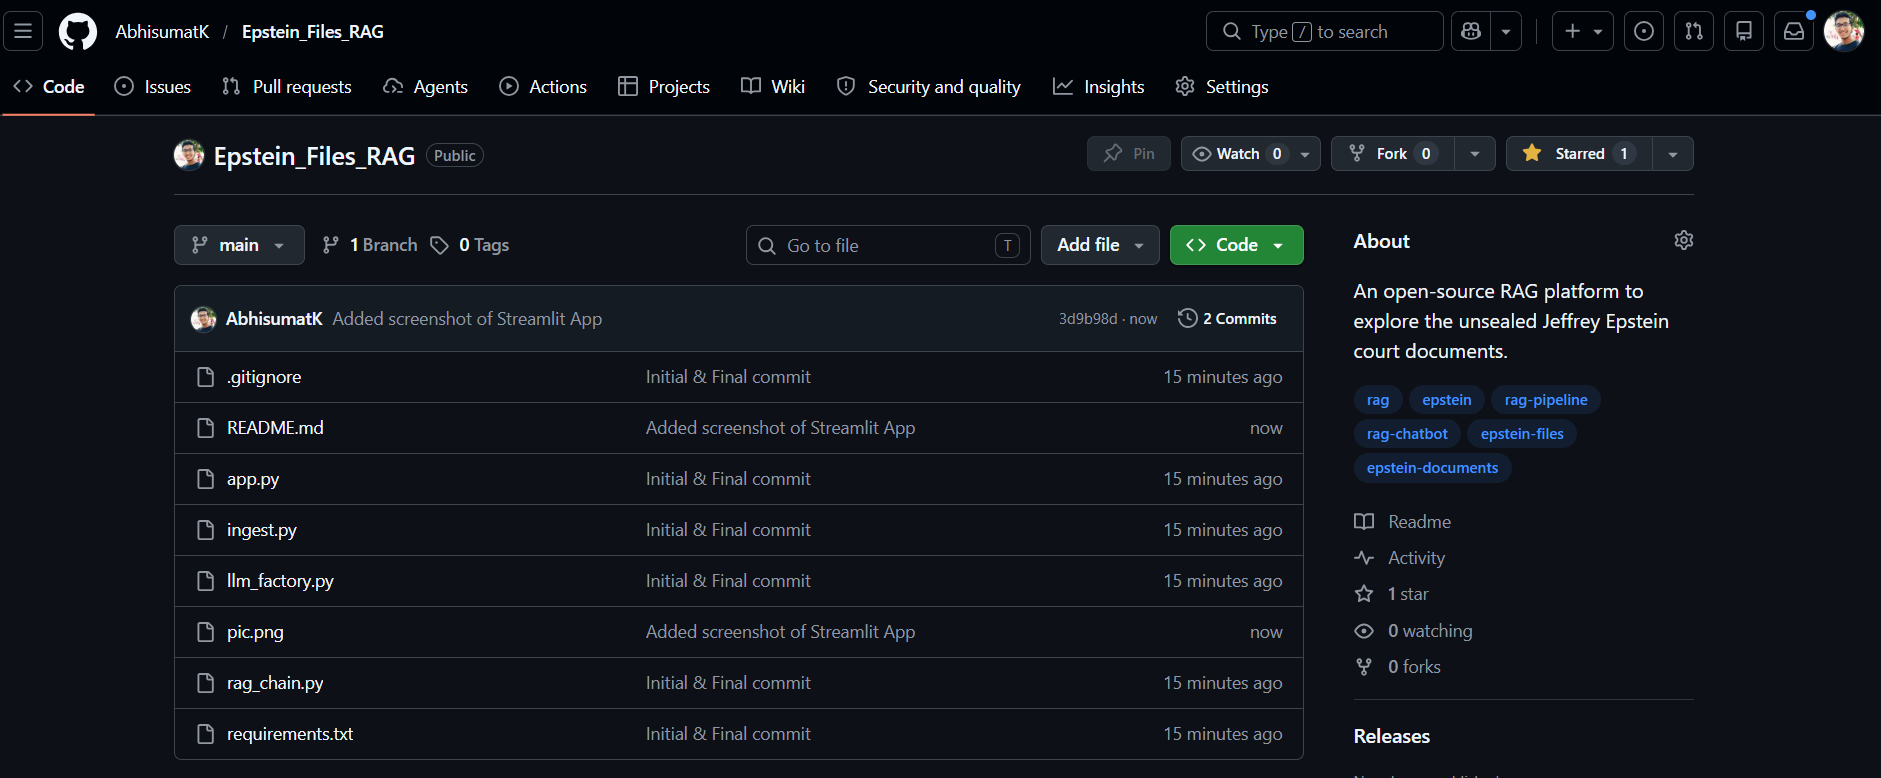Open pic.png file
This screenshot has height=778, width=1881.
pos(255,632)
